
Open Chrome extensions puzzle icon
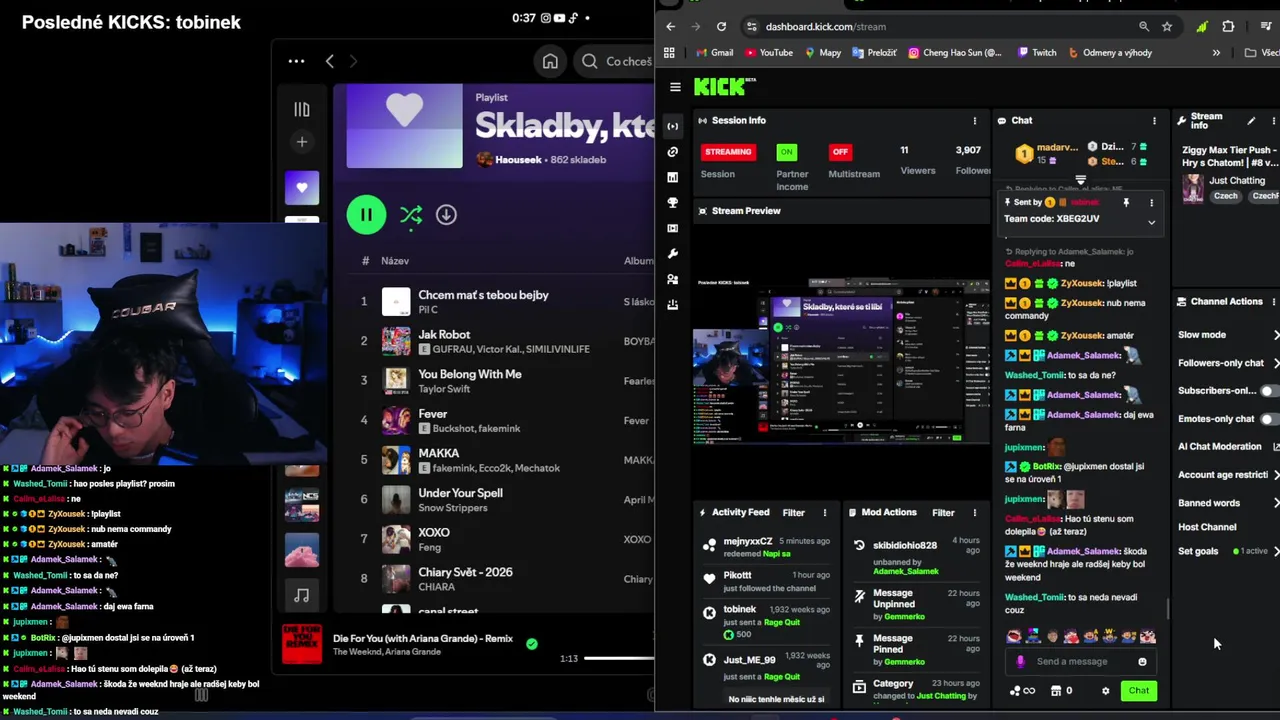coord(1228,27)
